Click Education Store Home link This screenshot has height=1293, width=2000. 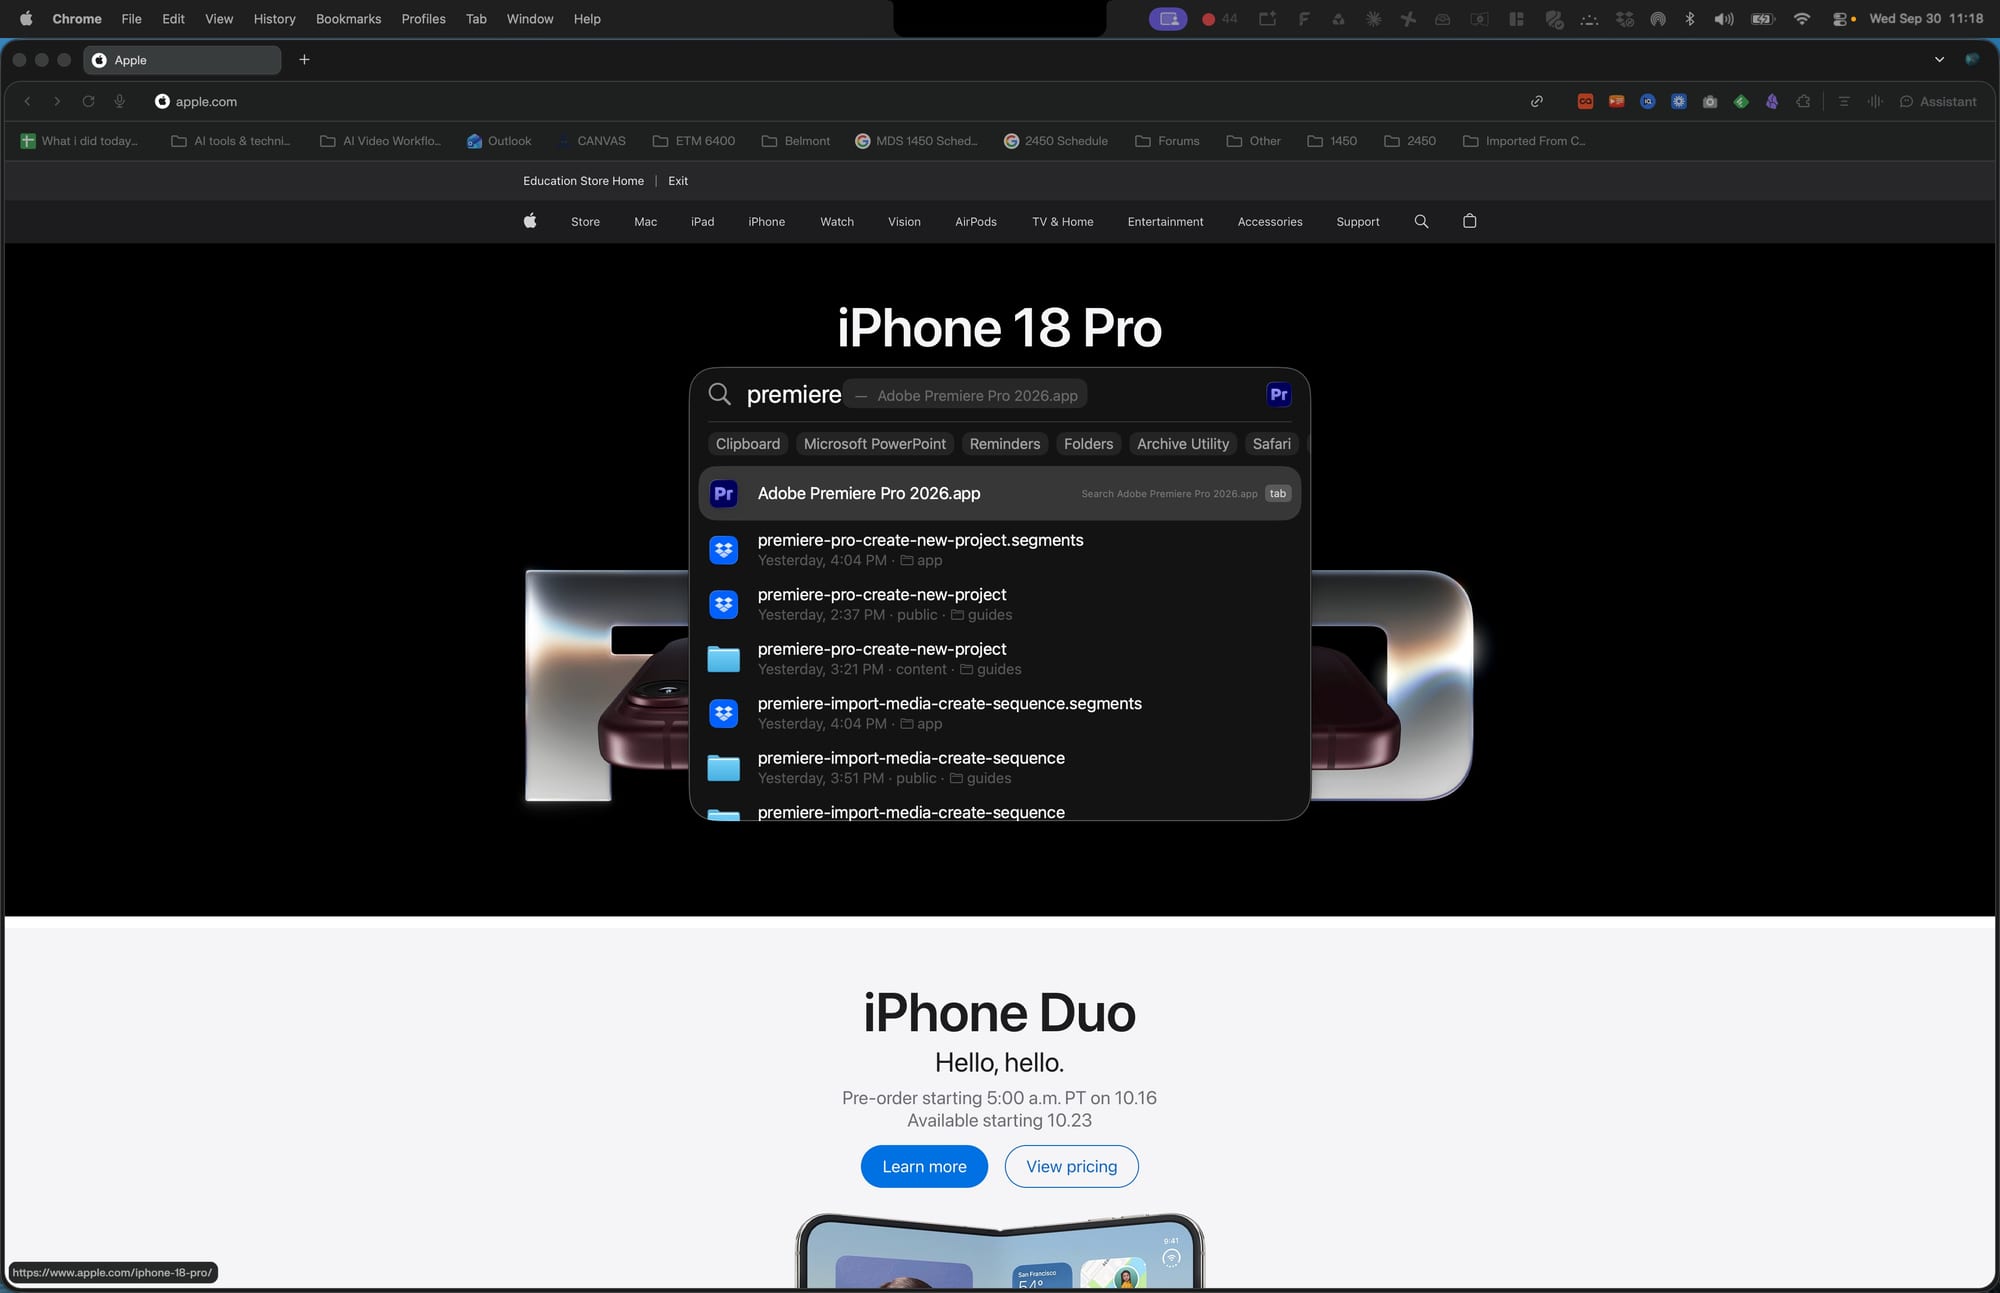(x=583, y=181)
